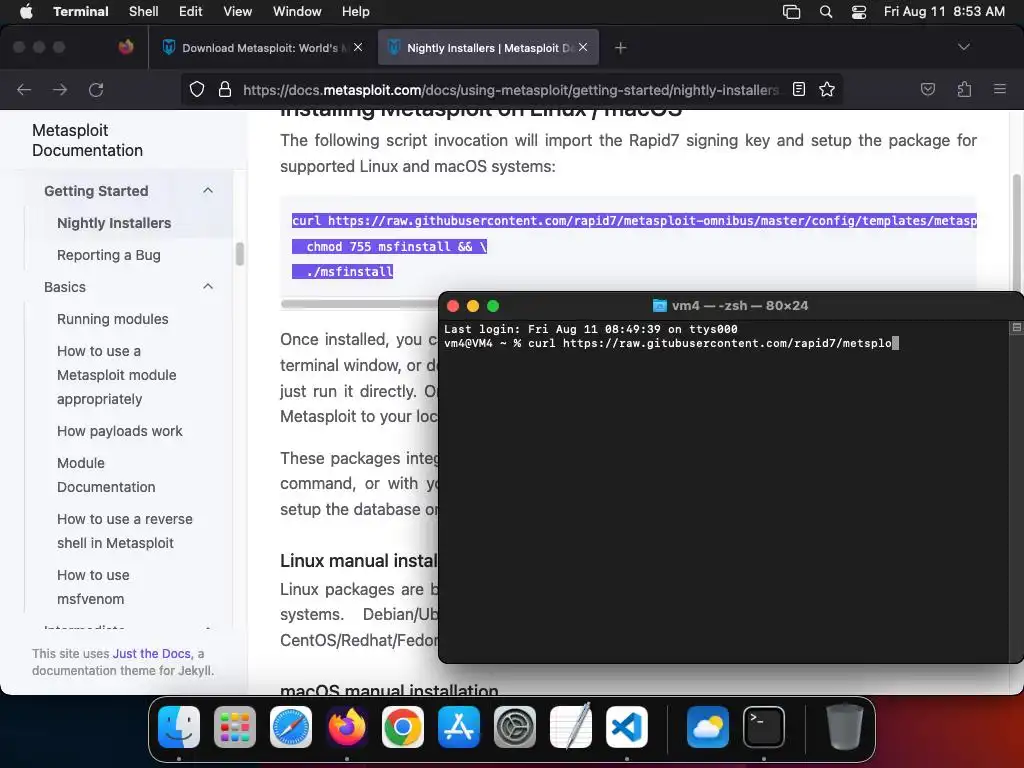
Task: Open the Window menu
Action: pos(296,12)
